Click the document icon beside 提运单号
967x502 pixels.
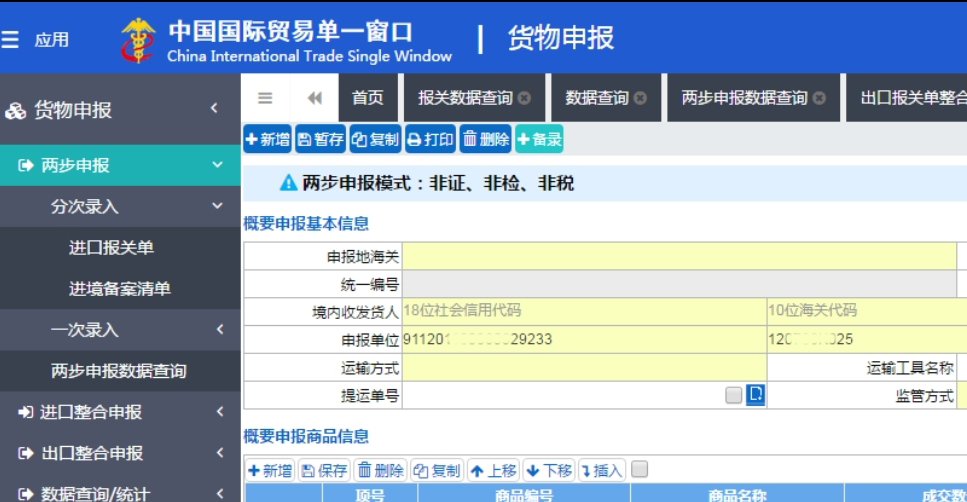756,395
